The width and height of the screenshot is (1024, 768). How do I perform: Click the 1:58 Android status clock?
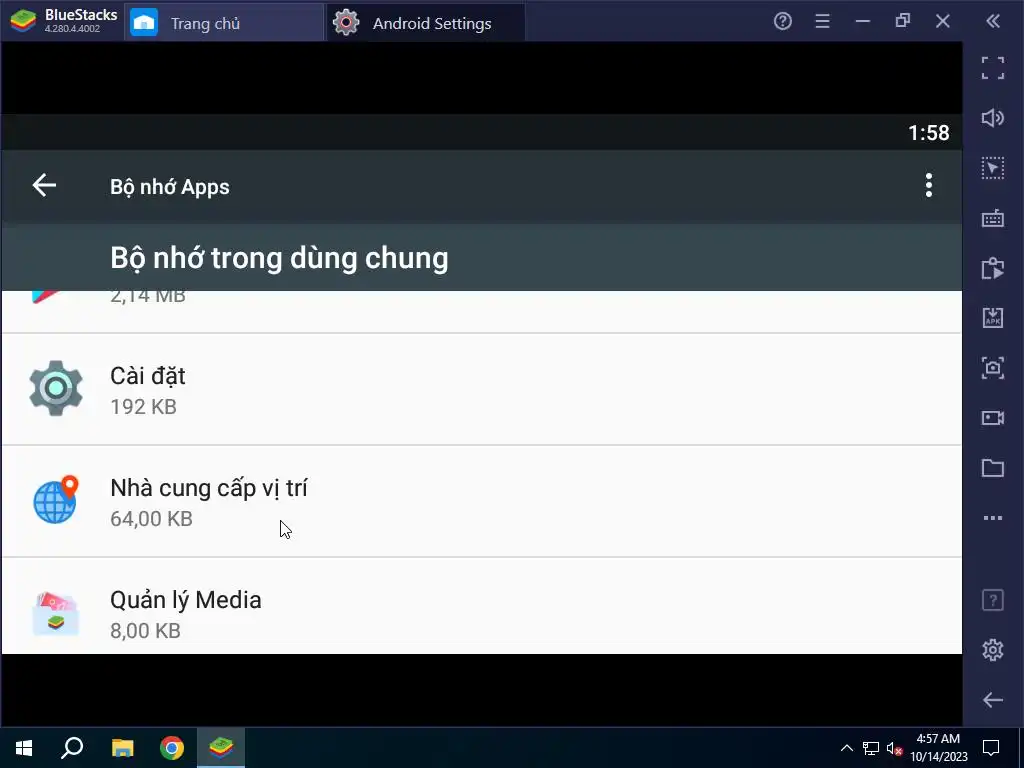pos(929,133)
